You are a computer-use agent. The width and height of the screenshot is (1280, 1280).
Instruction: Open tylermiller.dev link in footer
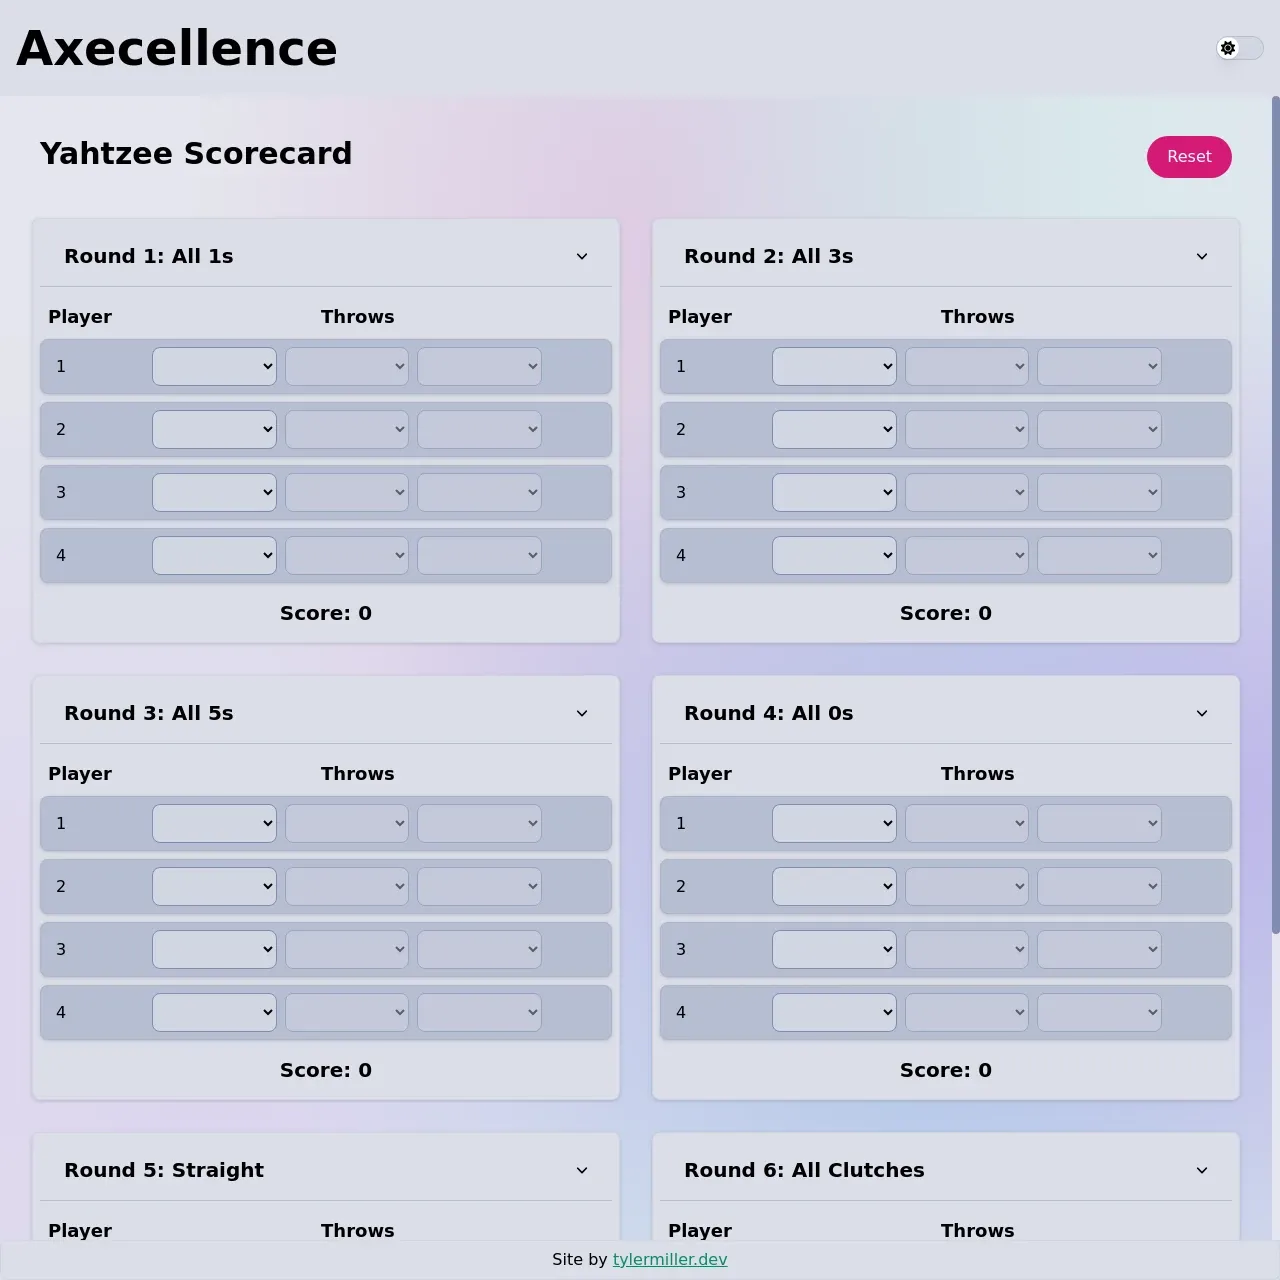click(670, 1259)
